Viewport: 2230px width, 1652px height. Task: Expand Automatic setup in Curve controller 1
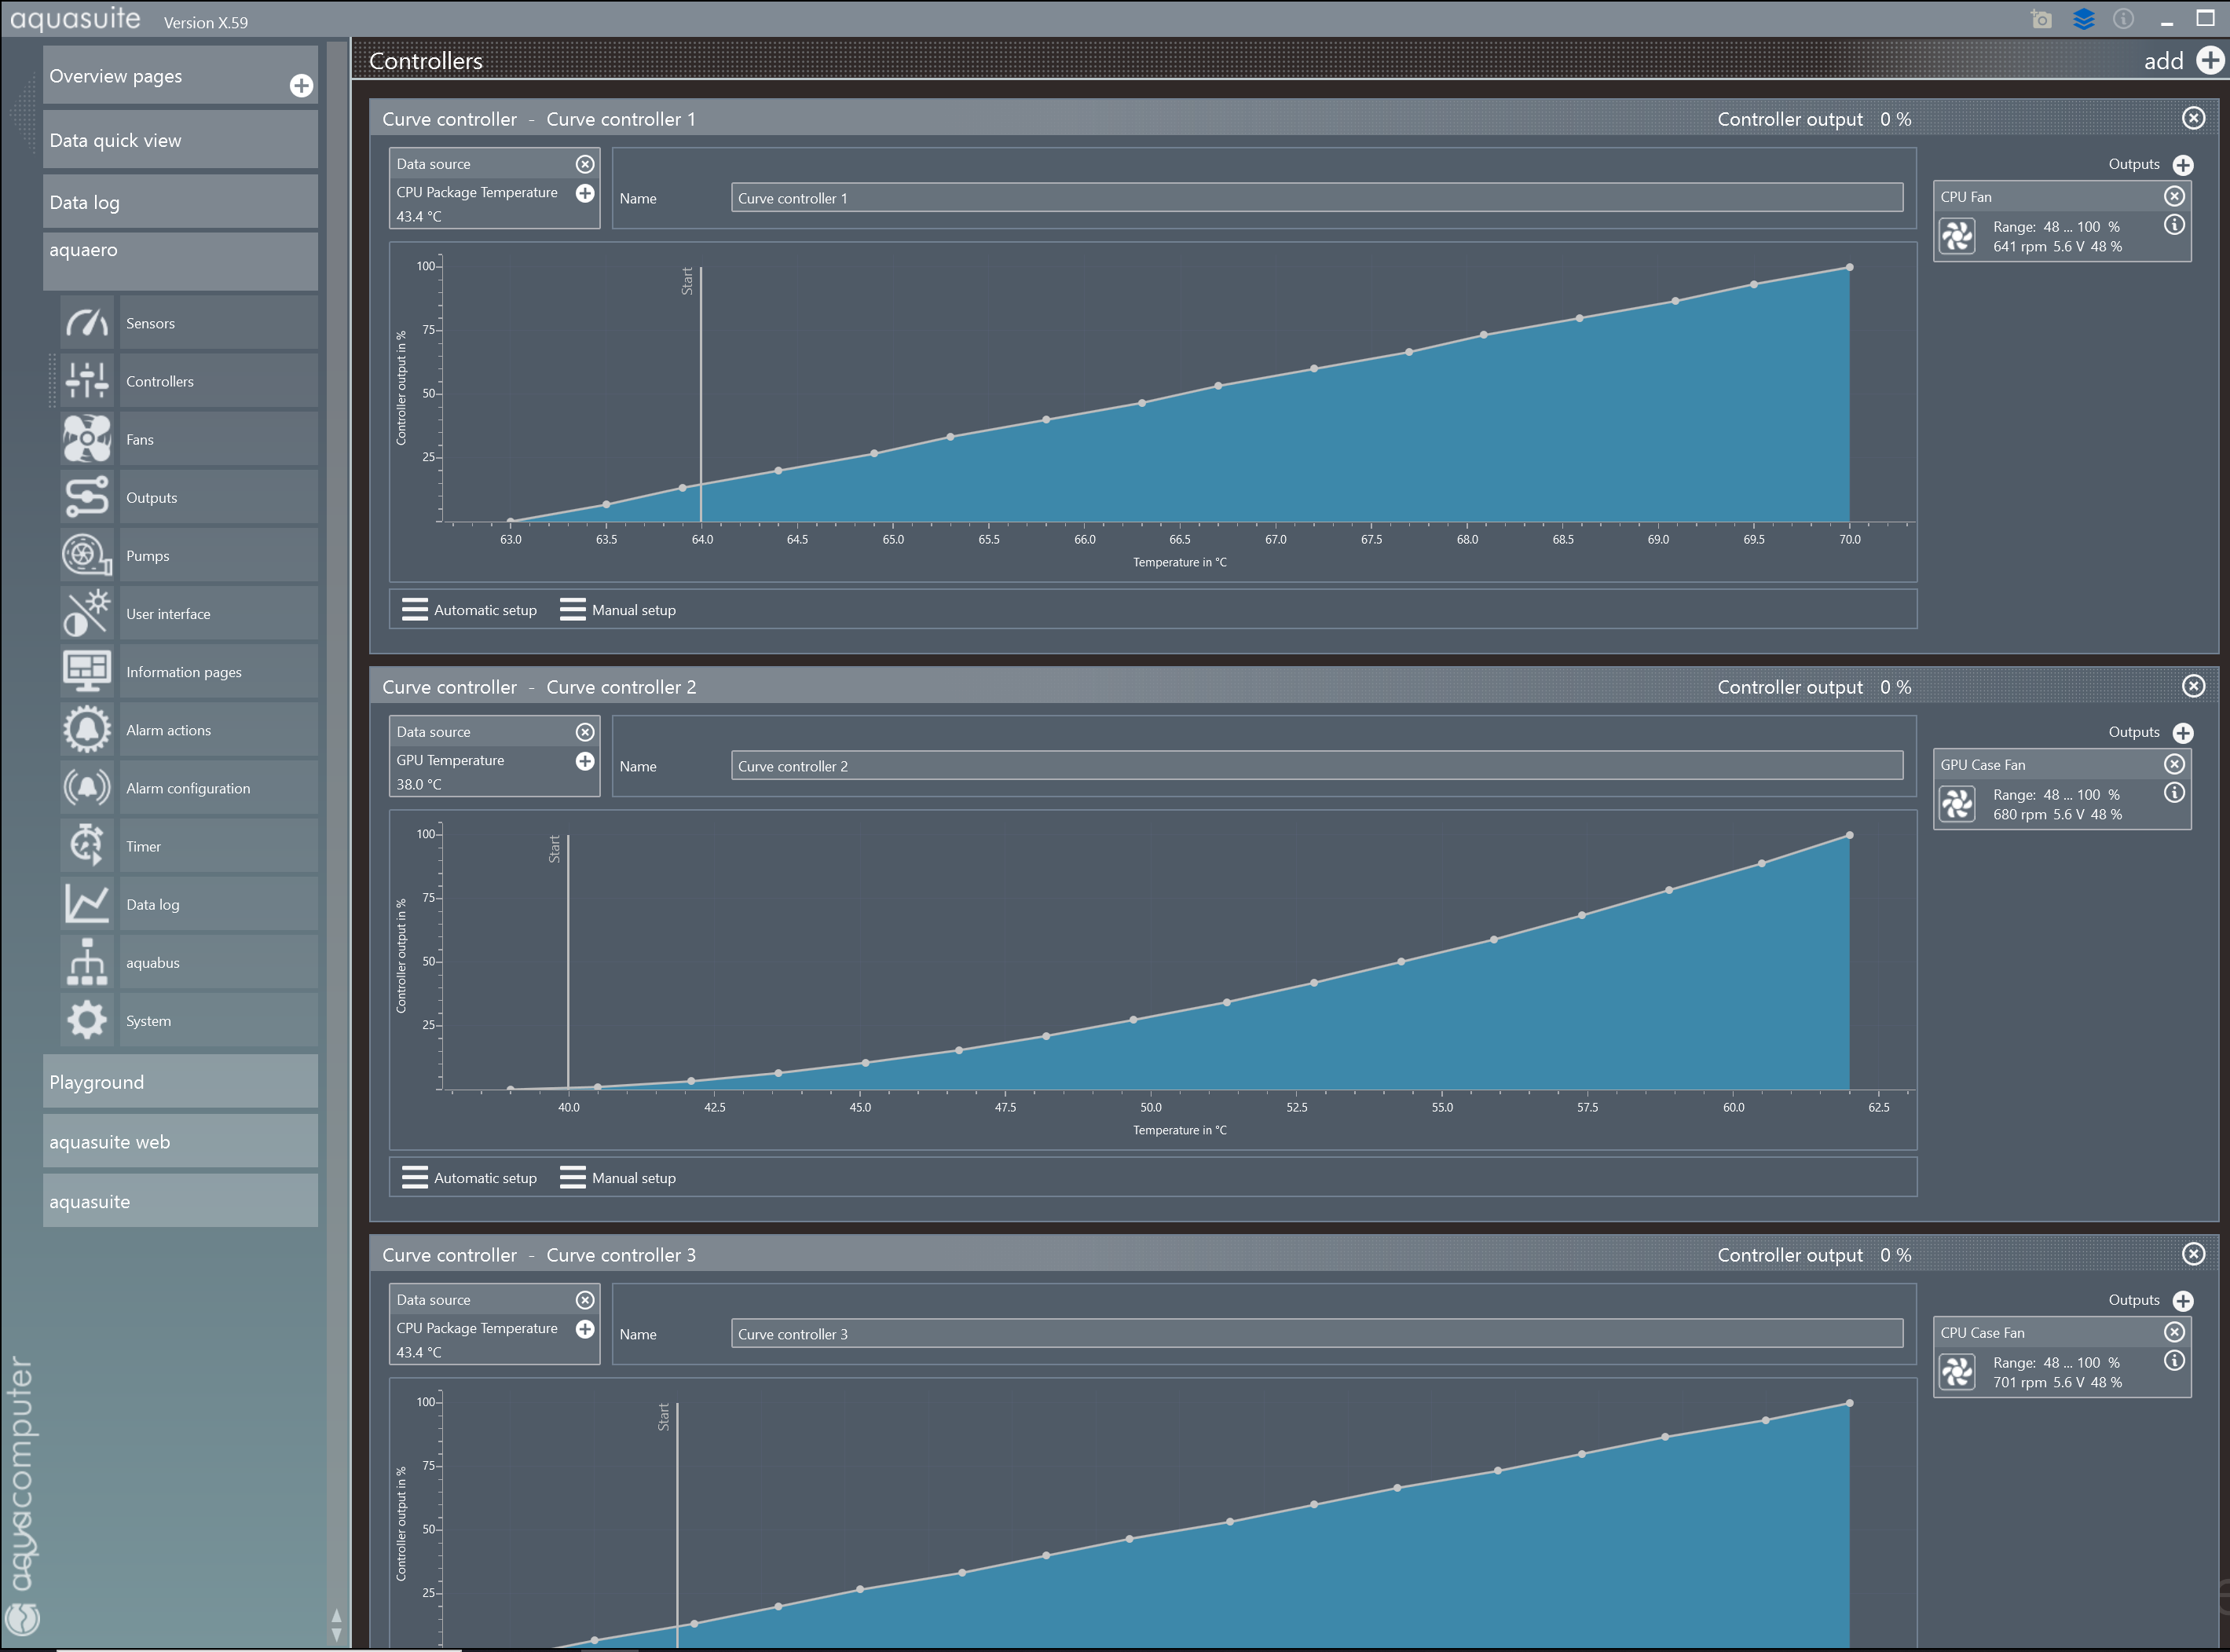470,610
